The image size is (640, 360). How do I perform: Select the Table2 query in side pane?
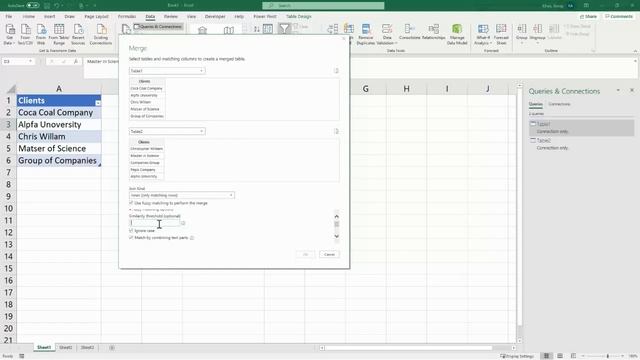click(x=582, y=144)
